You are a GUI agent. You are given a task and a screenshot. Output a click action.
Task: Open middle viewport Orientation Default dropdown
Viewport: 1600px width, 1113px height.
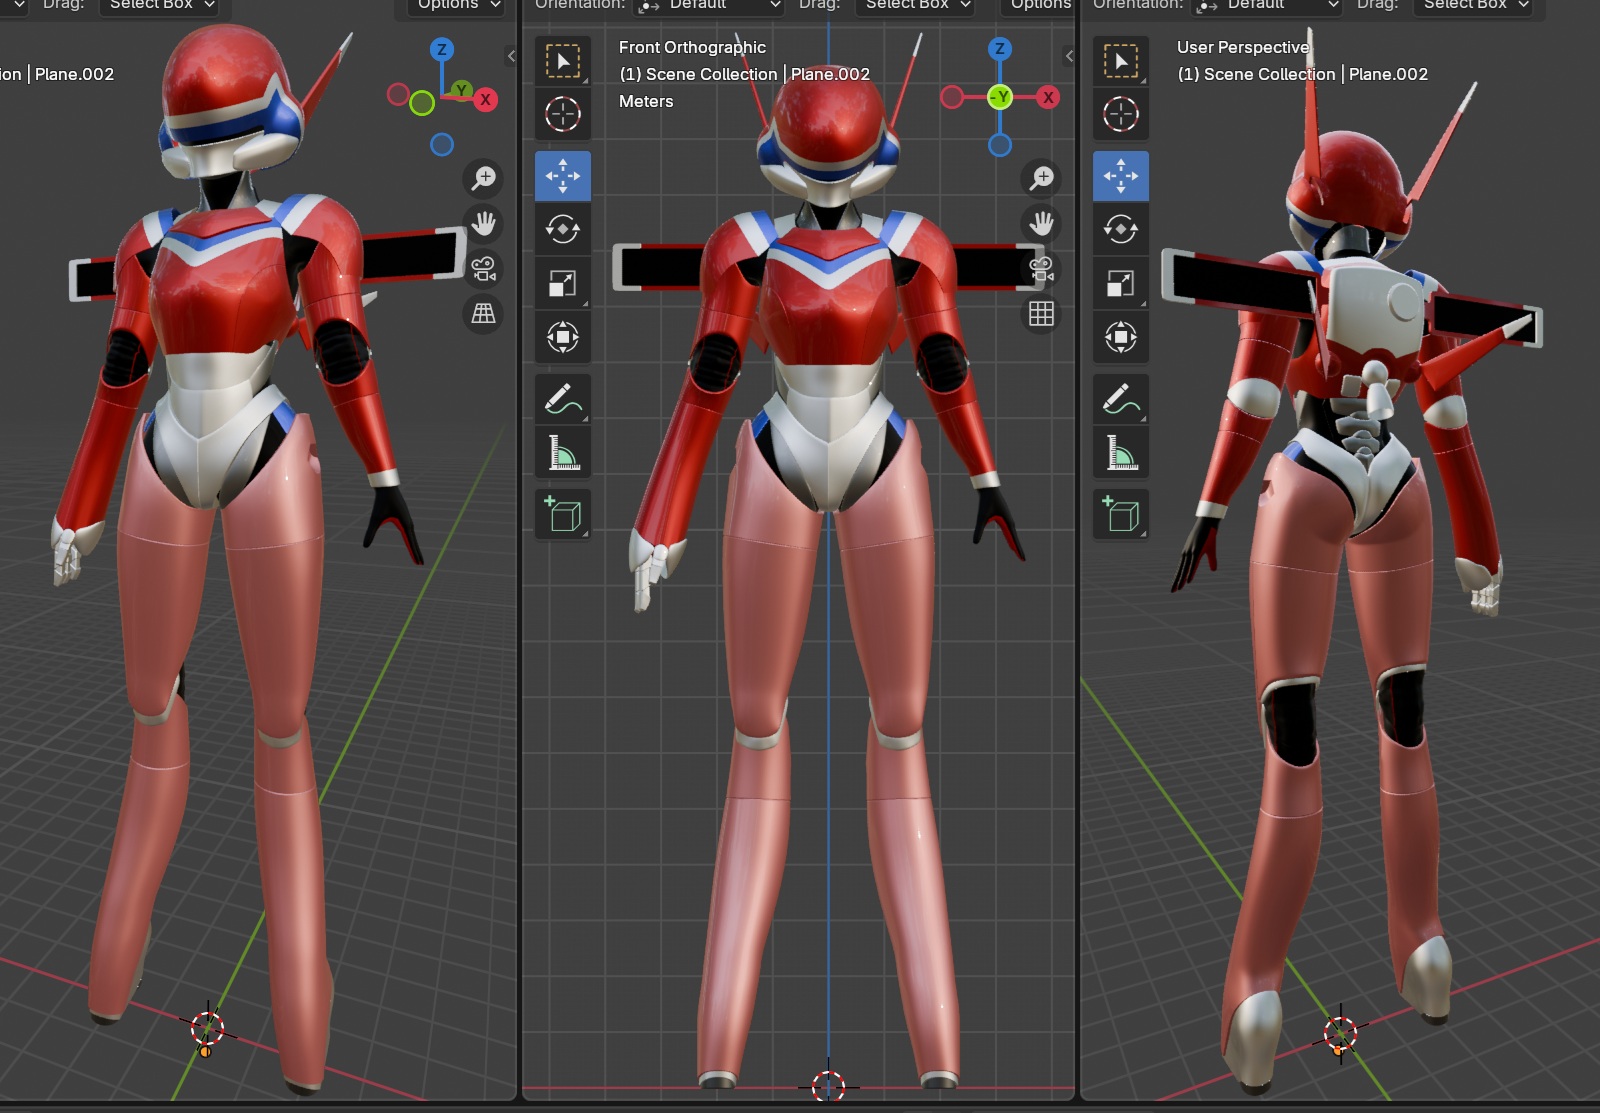(708, 5)
